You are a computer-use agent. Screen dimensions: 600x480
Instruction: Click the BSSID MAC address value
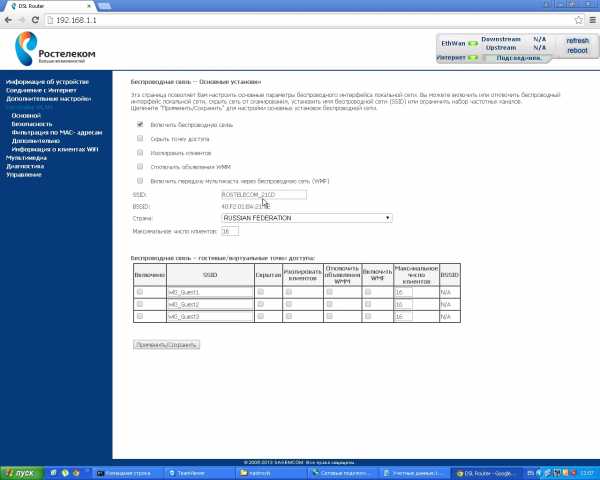[246, 207]
